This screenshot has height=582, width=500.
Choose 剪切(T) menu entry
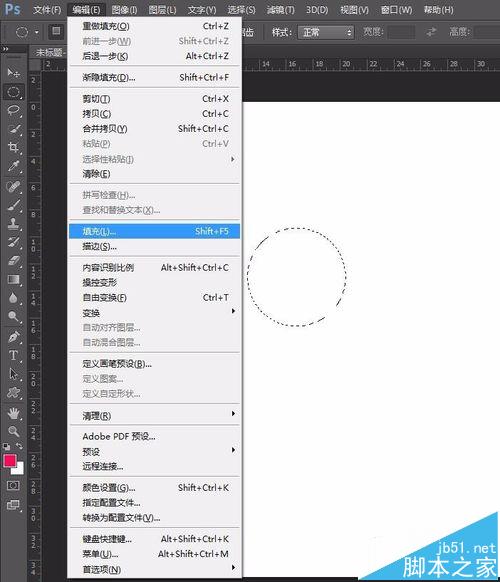click(154, 99)
